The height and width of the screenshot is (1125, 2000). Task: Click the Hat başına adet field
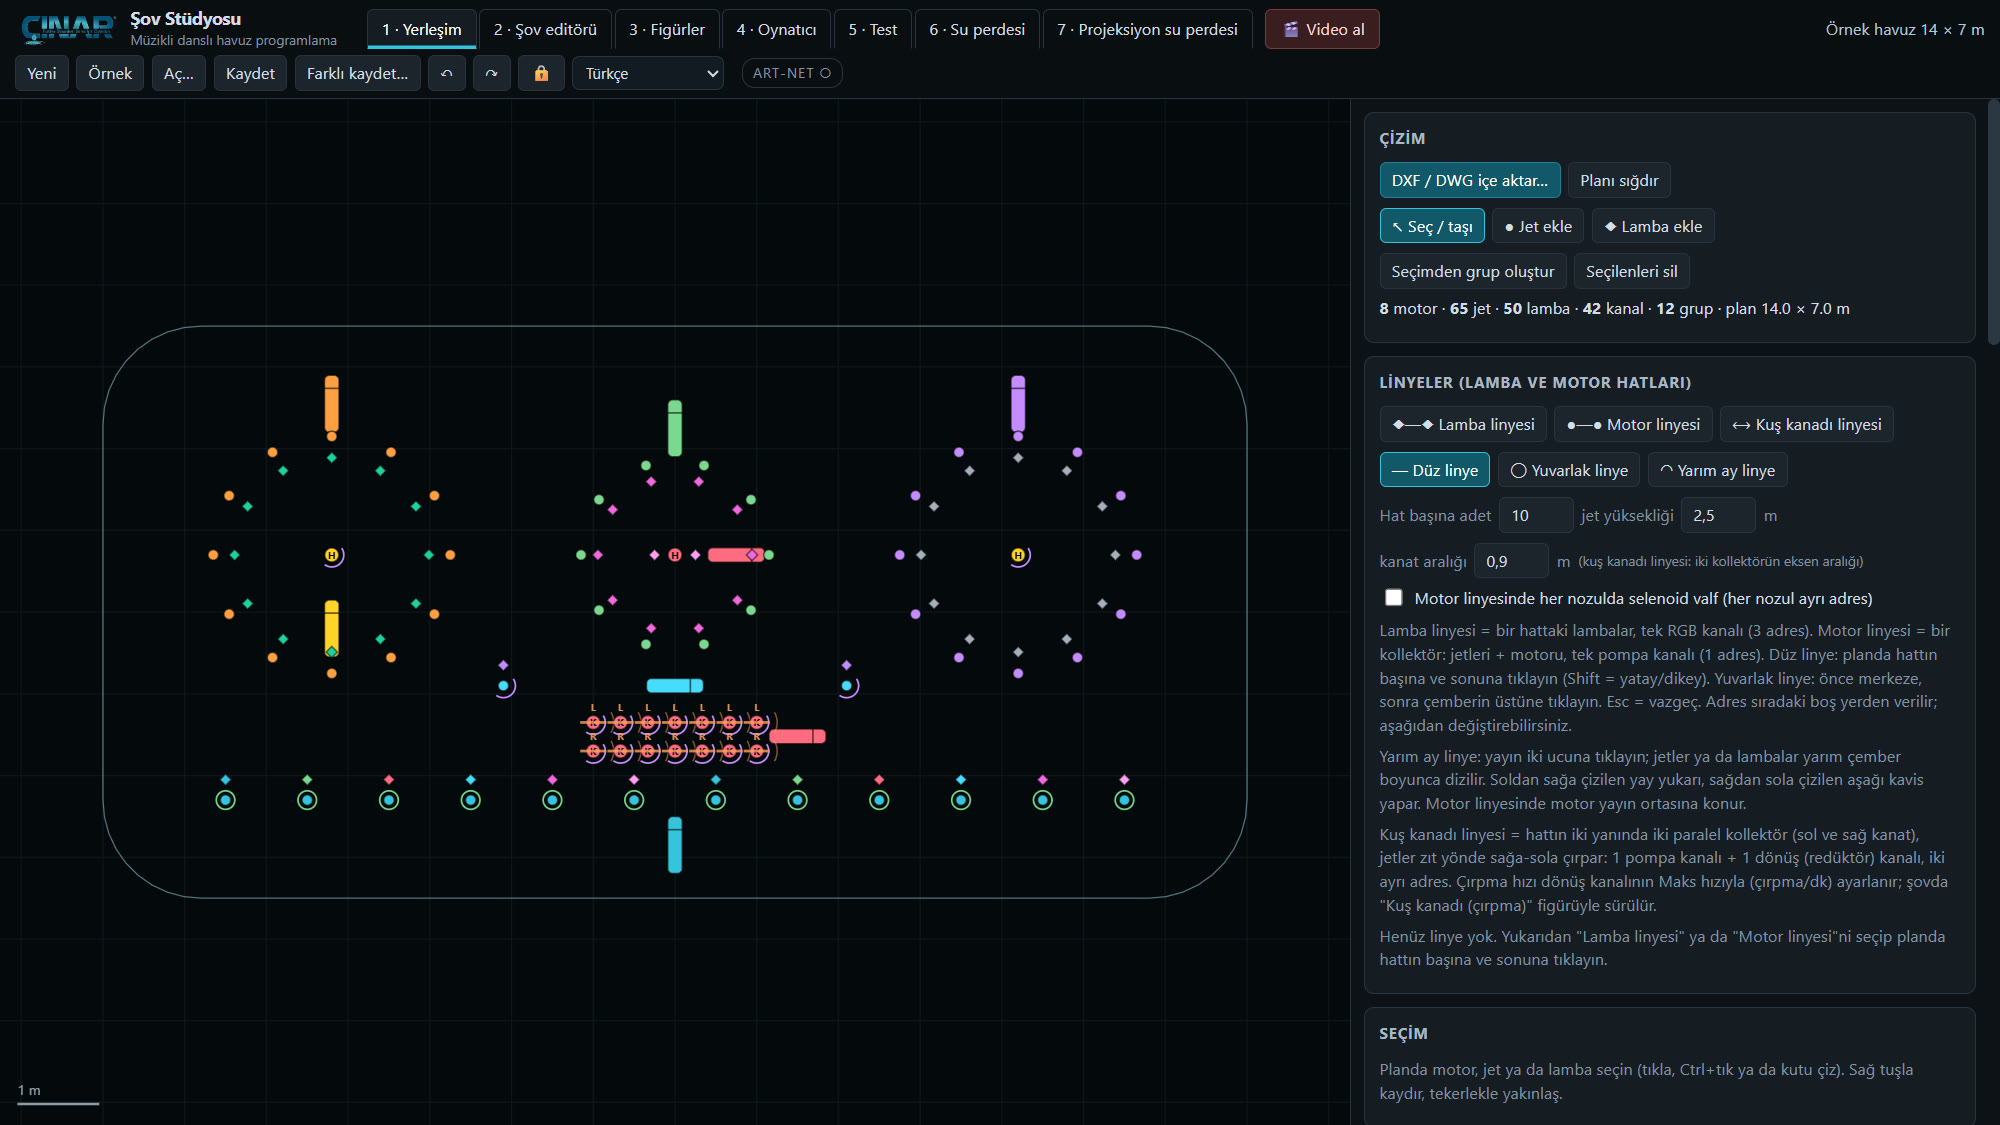pos(1535,515)
